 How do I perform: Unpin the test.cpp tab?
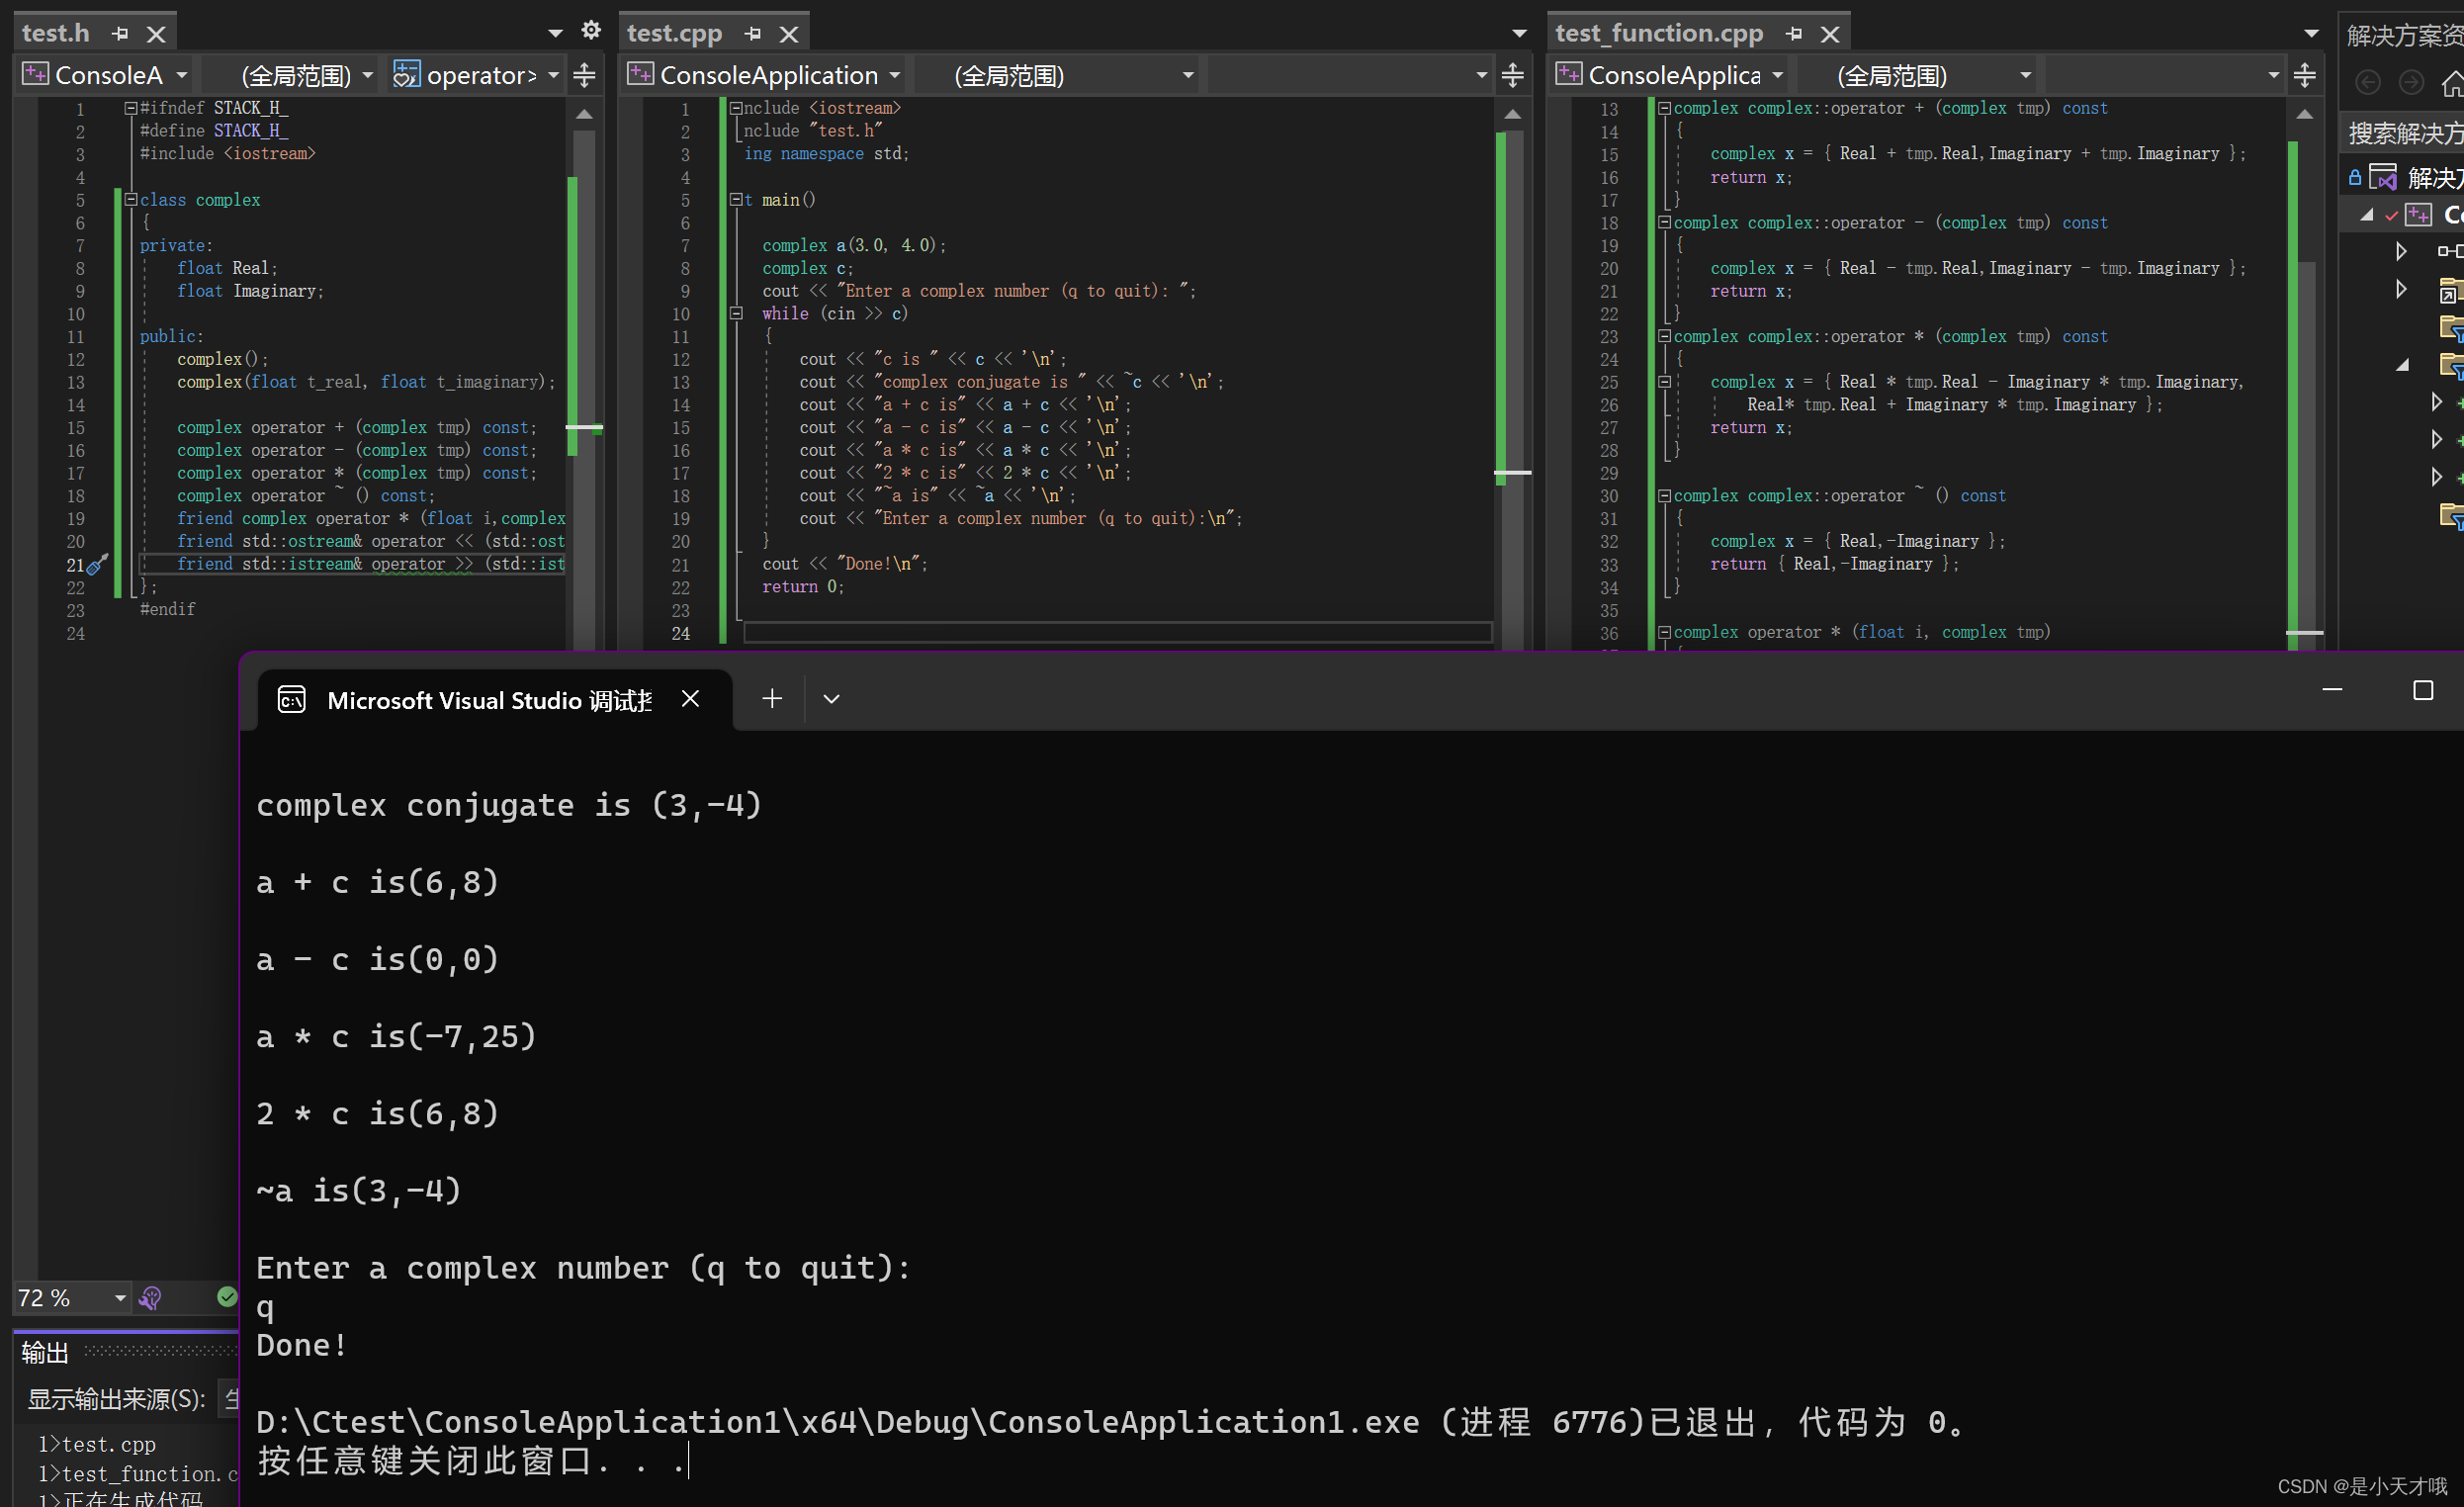[753, 31]
